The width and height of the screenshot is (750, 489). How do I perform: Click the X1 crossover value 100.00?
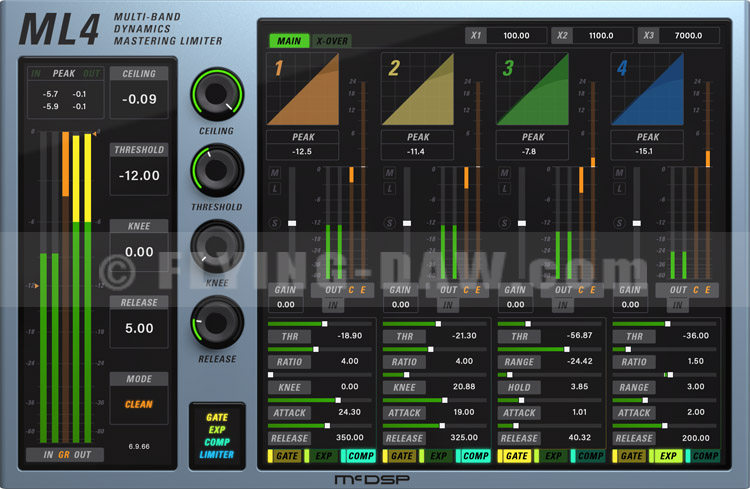point(516,35)
